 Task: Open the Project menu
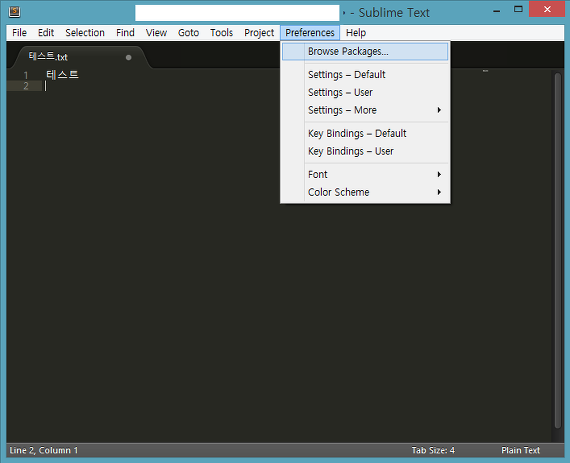(259, 33)
